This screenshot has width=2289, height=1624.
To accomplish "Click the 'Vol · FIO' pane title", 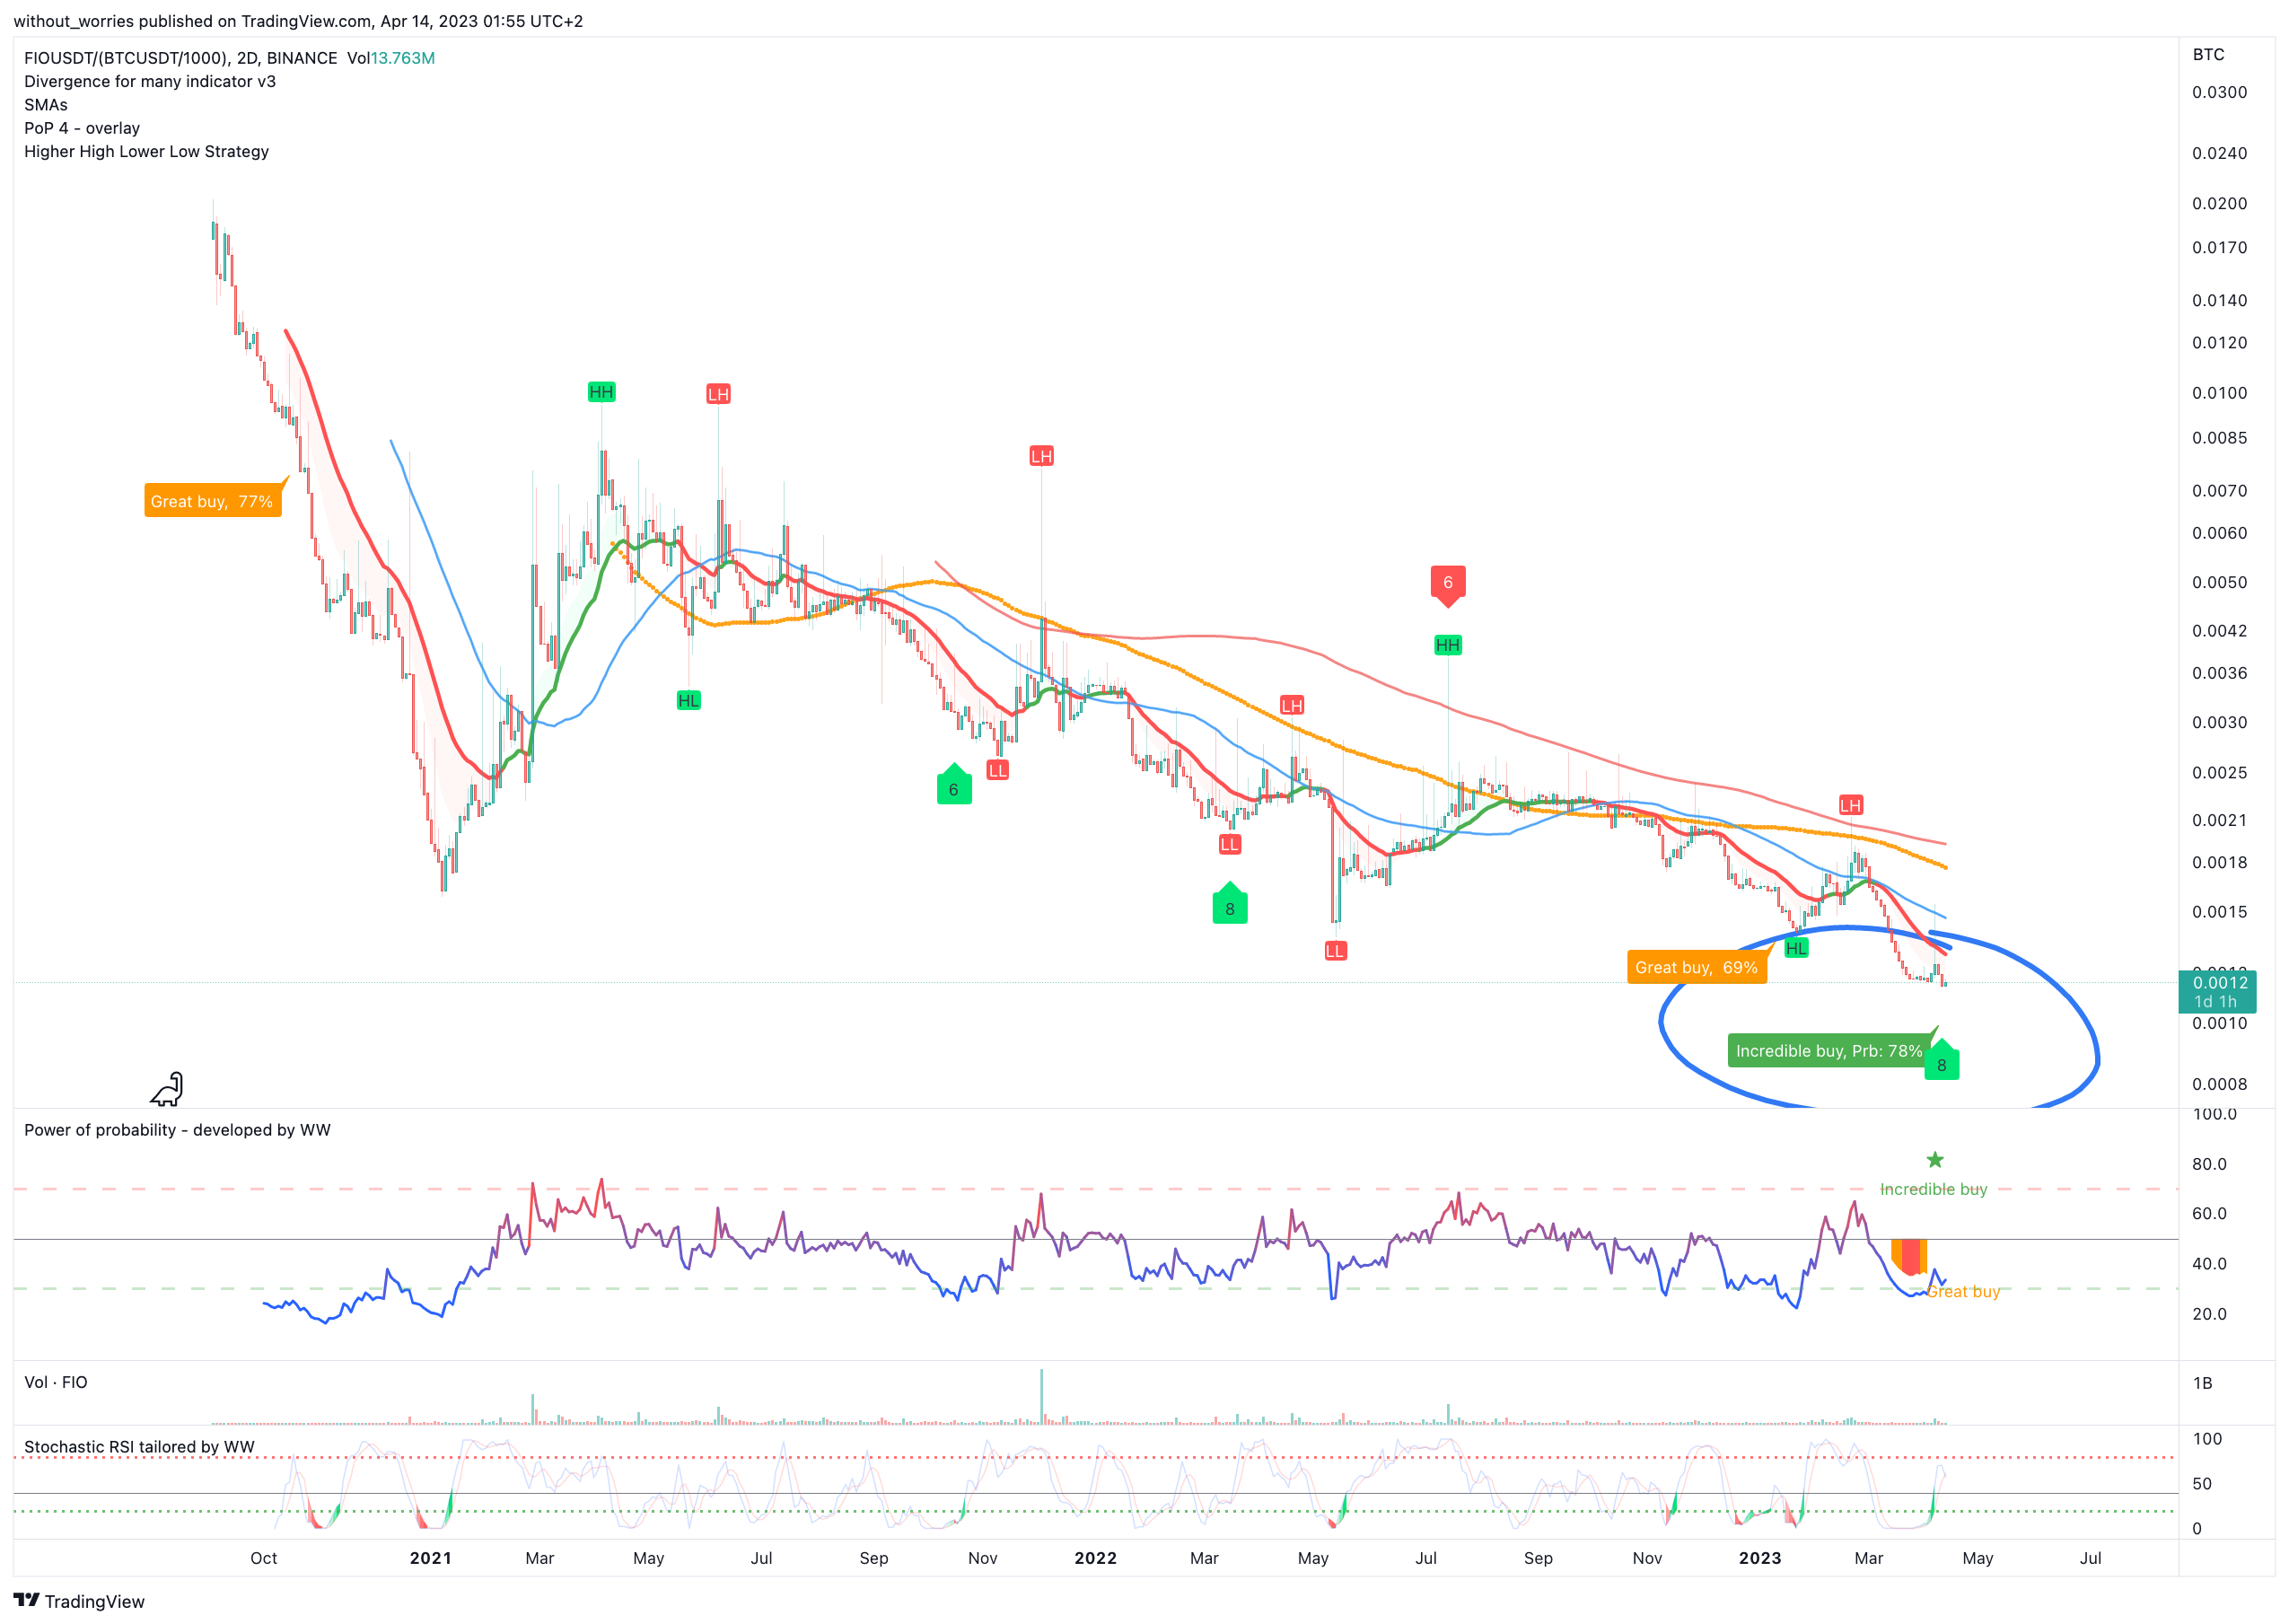I will click(56, 1382).
